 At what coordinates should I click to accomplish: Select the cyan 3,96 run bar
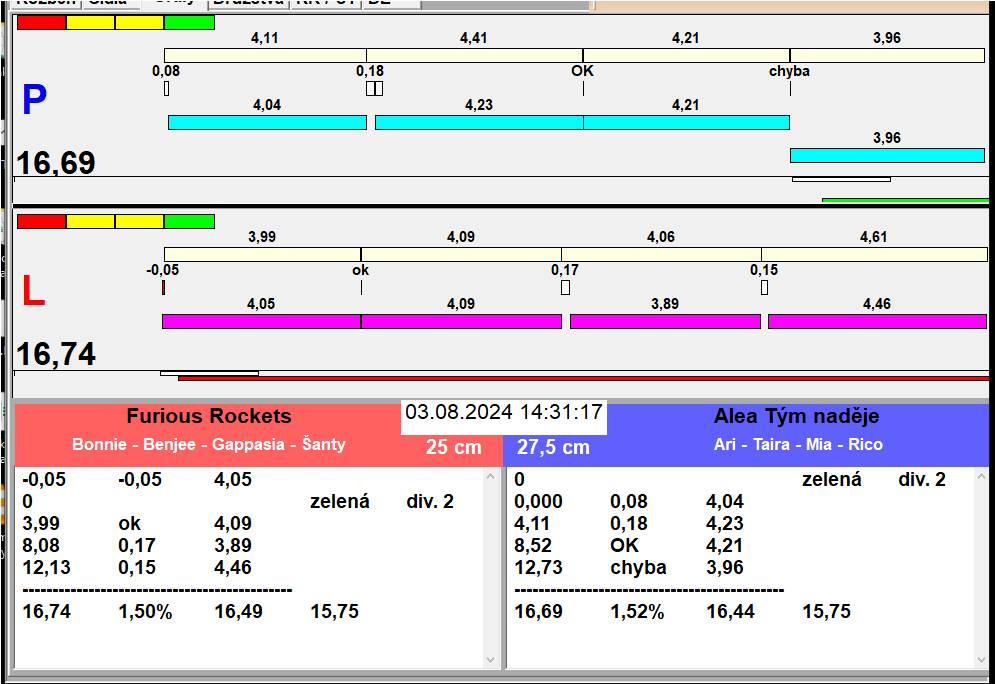click(x=887, y=155)
